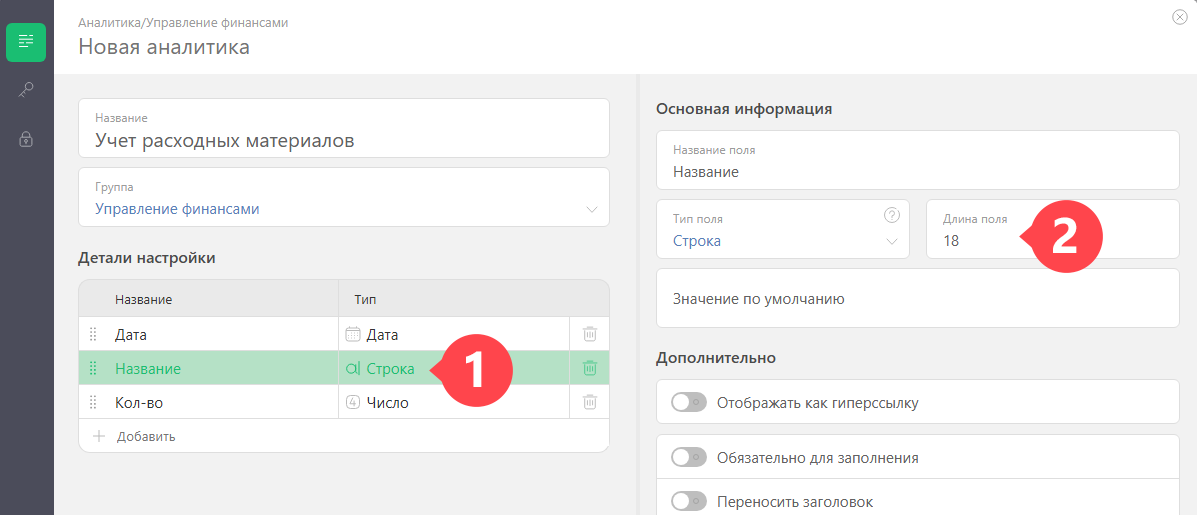Open the Тип поля dropdown chevron
Viewport: 1197px width, 515px height.
point(891,242)
